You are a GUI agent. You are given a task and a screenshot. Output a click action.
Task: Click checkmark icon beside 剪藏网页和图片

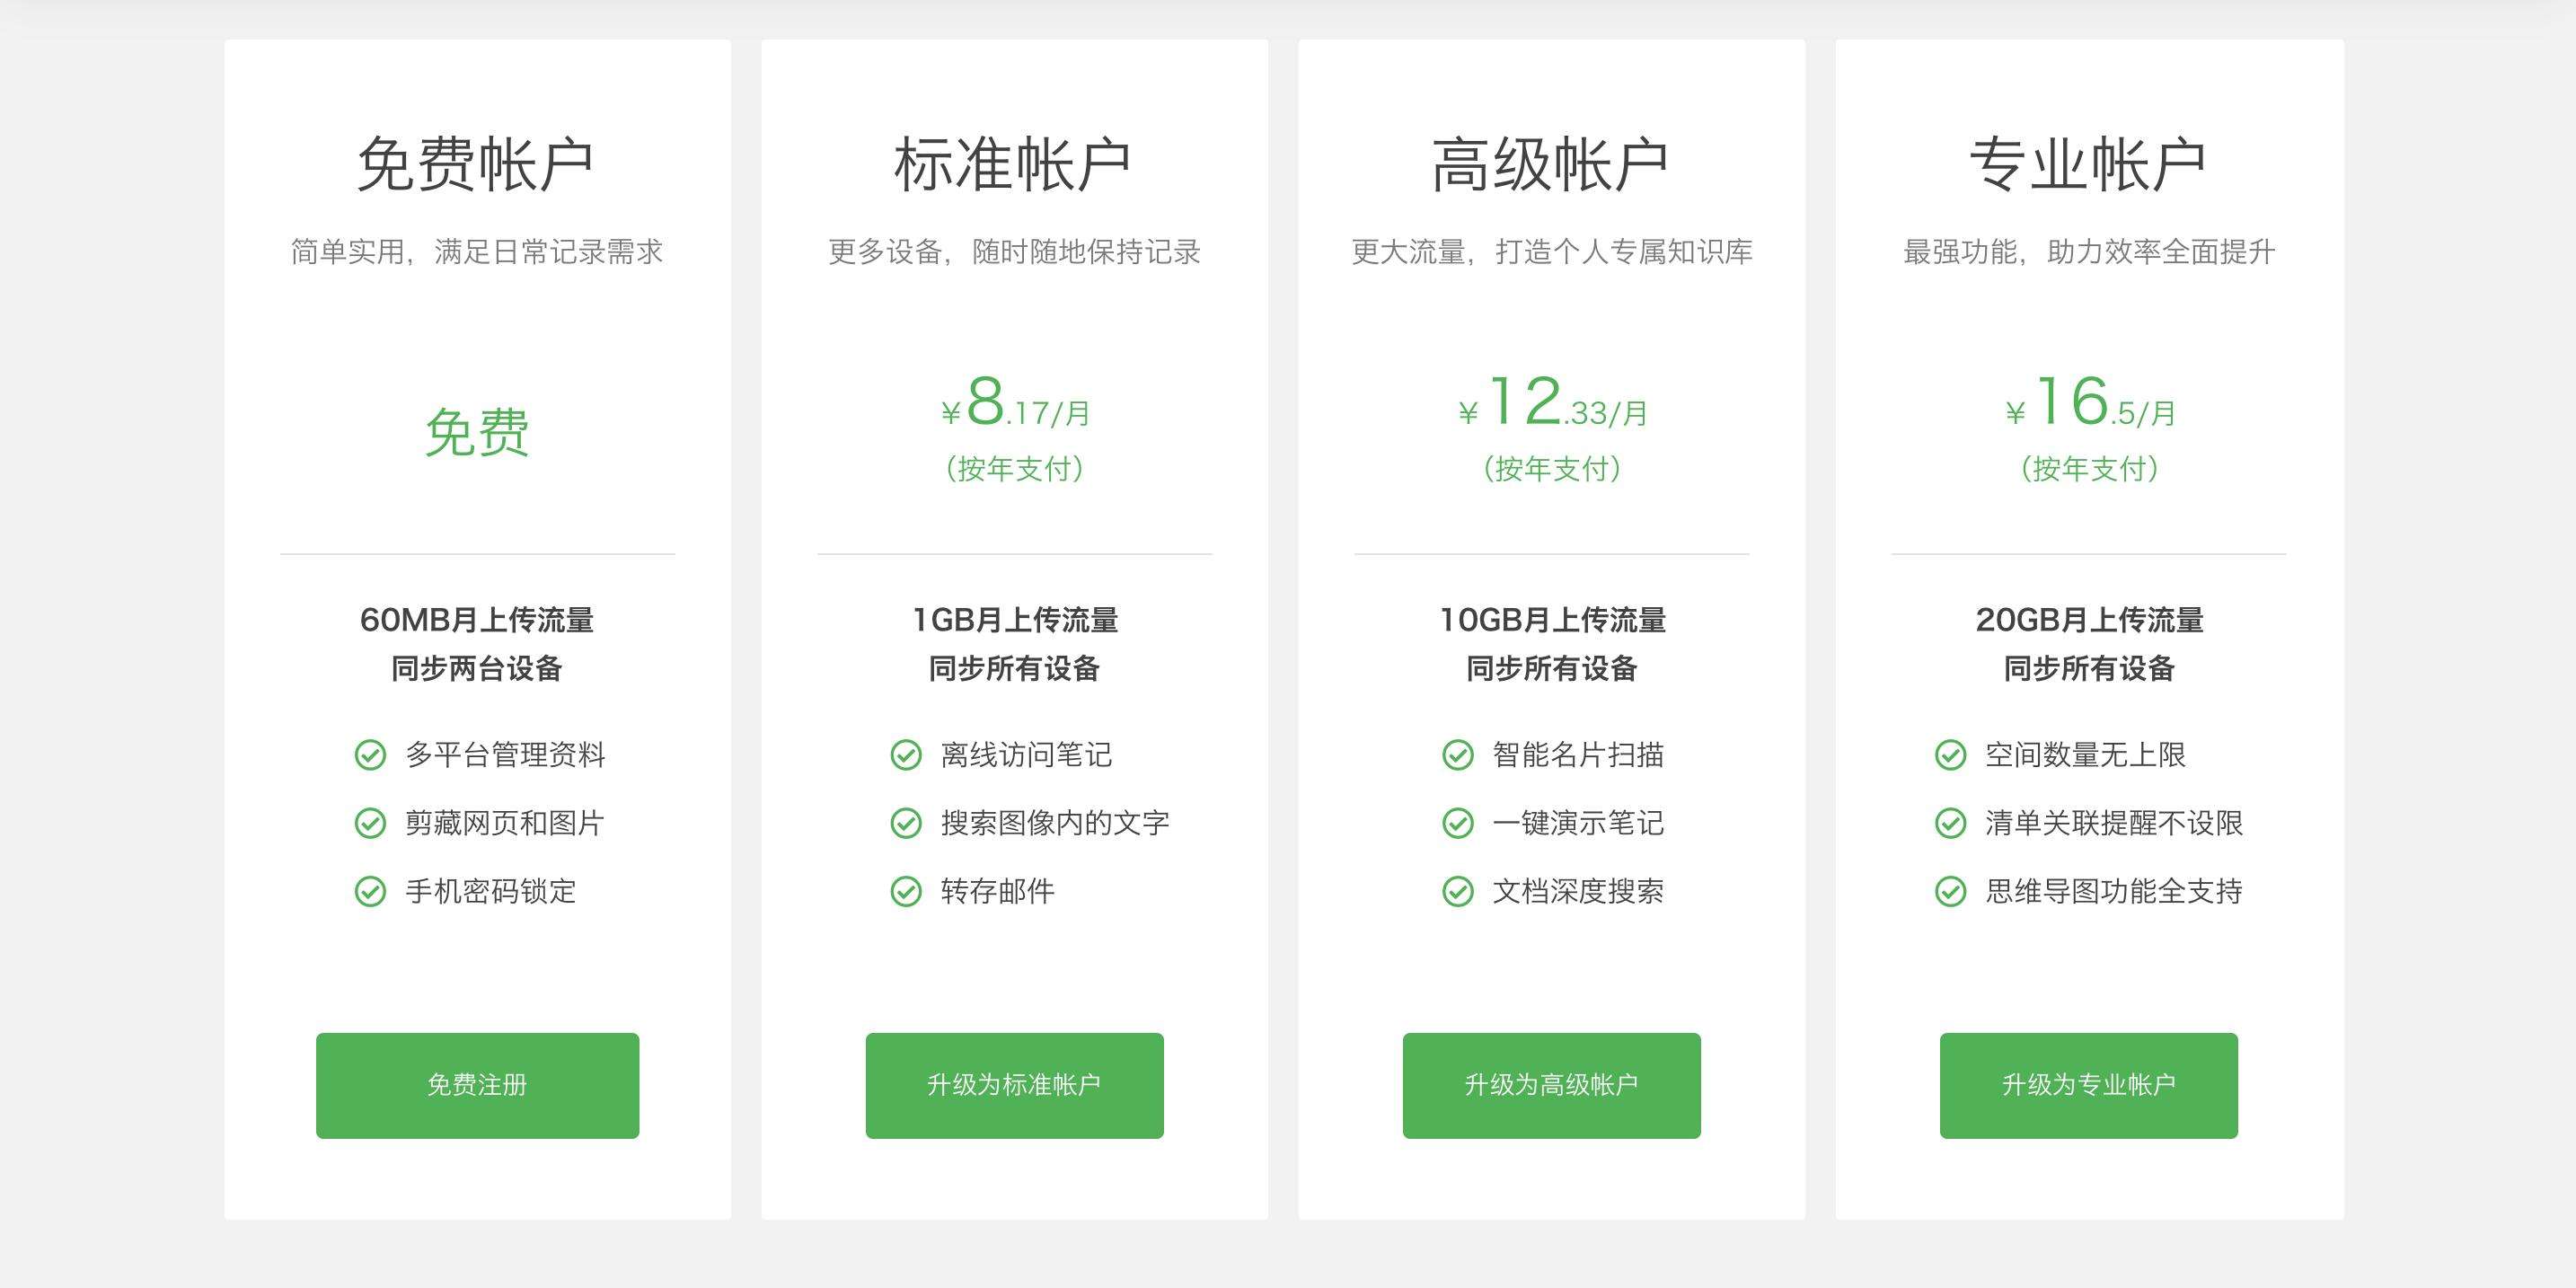pyautogui.click(x=370, y=823)
